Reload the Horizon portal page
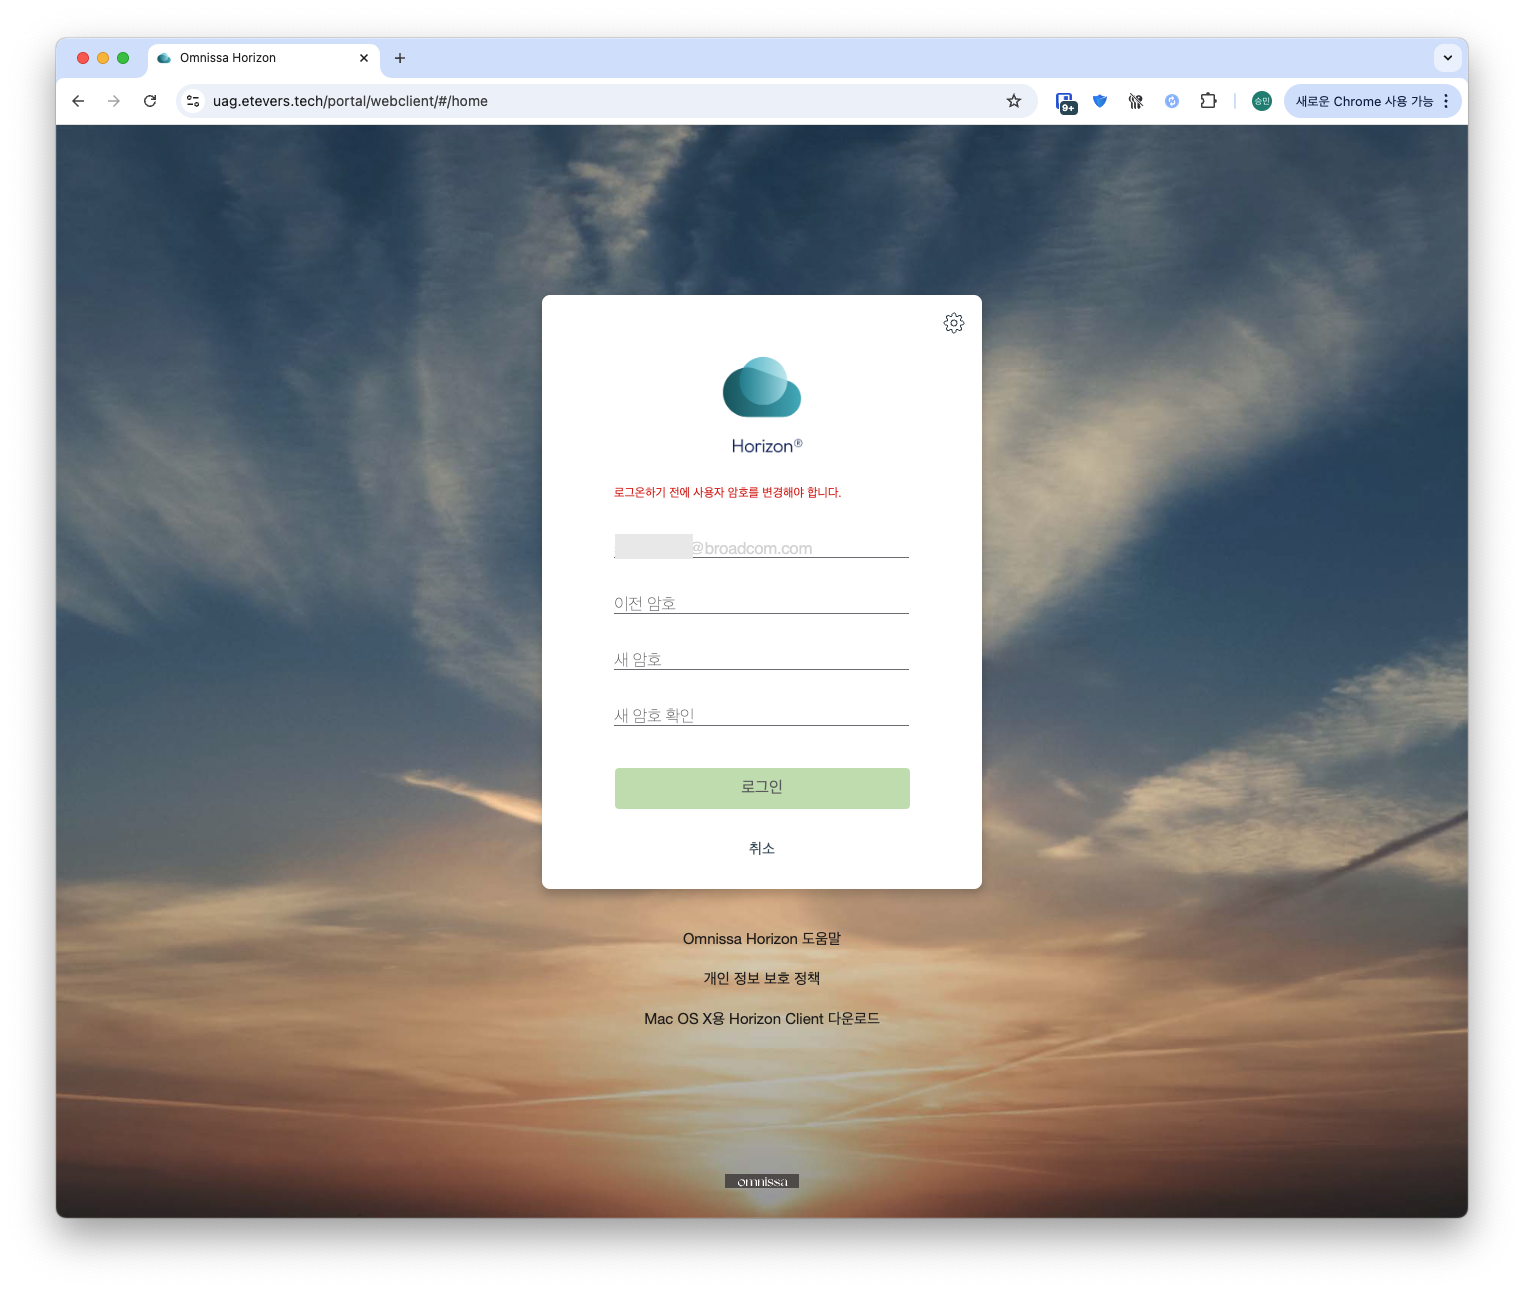Screen dimensions: 1524x1292 [x=150, y=101]
